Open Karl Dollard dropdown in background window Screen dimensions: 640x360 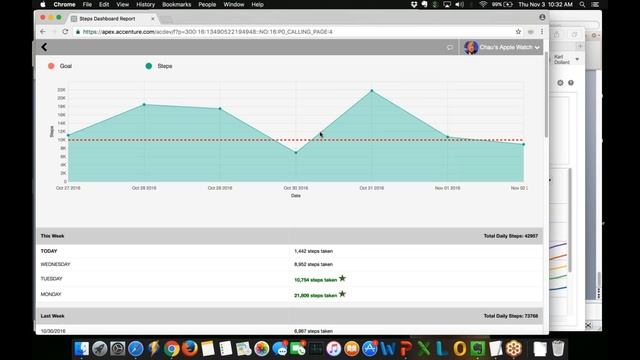click(566, 60)
